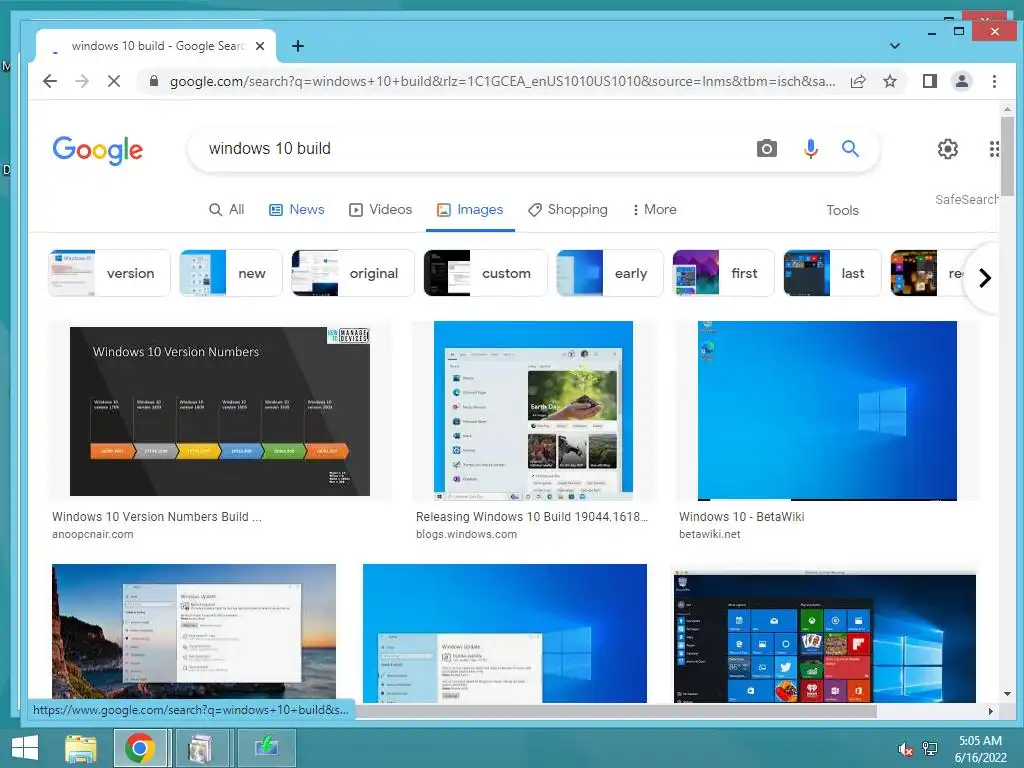Open Chrome three-dot menu
This screenshot has width=1024, height=768.
[x=994, y=81]
